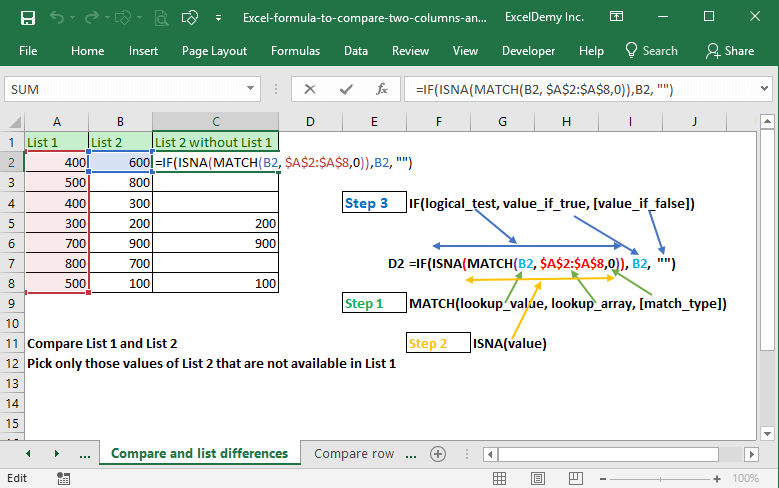Image resolution: width=779 pixels, height=488 pixels.
Task: Select row 5 header
Action: click(12, 224)
